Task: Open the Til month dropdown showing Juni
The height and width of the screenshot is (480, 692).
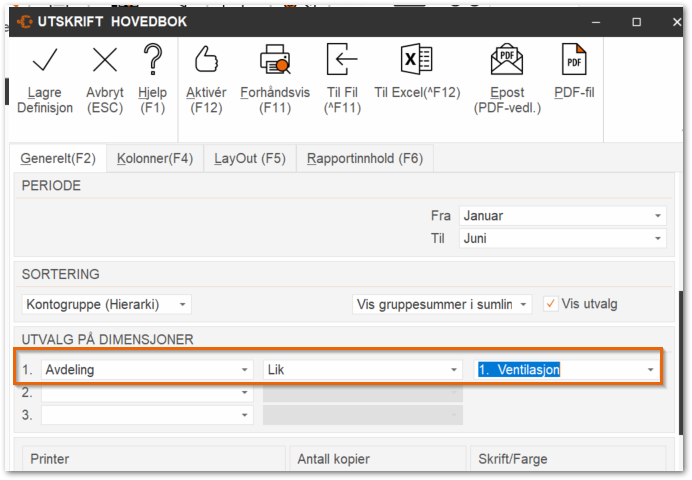Action: pos(563,238)
